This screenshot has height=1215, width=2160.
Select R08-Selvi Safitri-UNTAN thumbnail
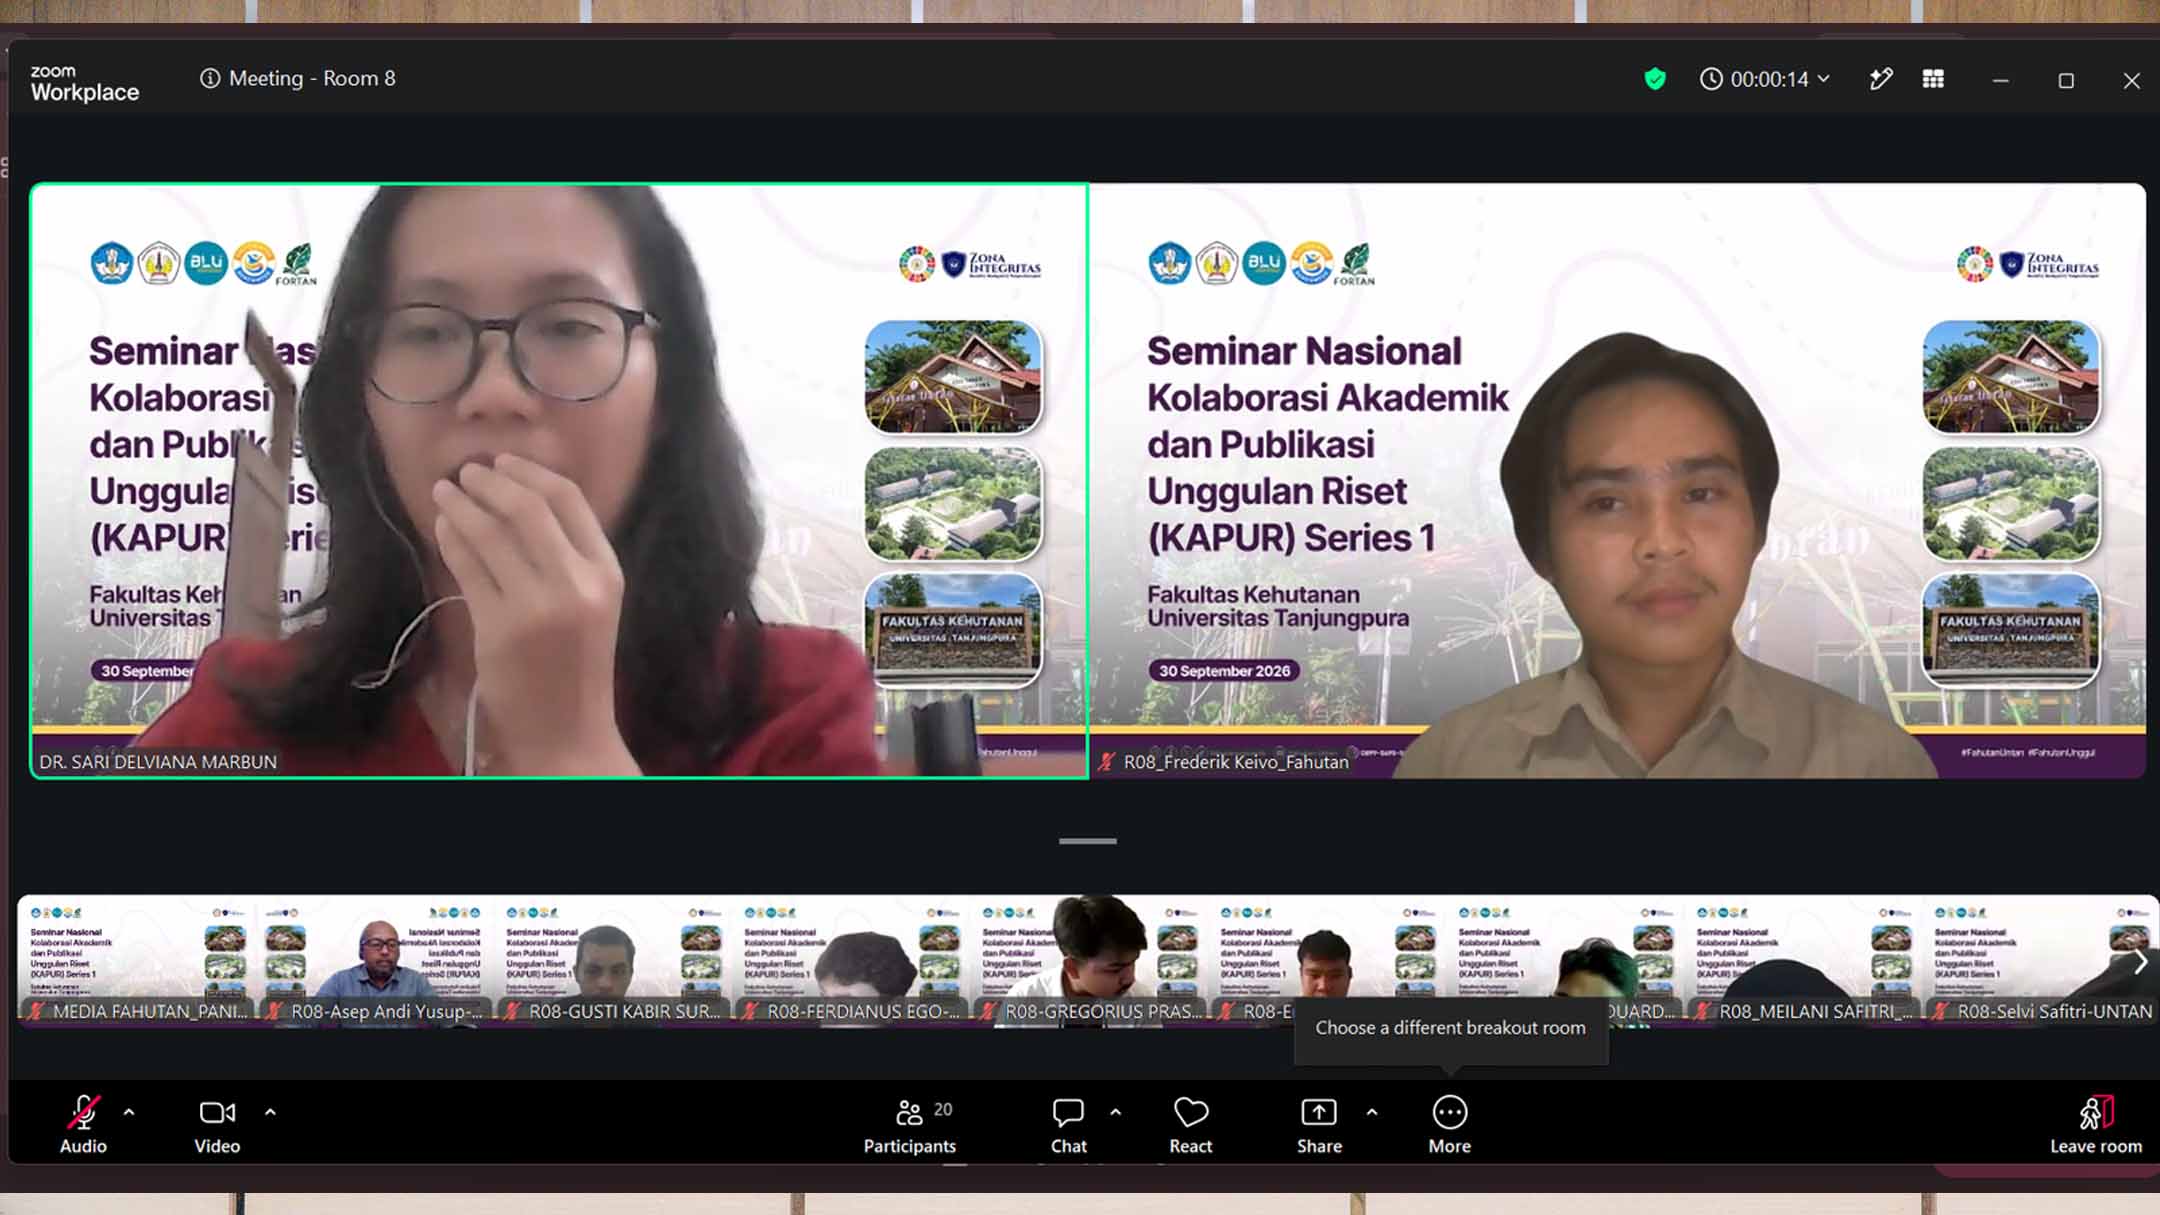point(2041,959)
